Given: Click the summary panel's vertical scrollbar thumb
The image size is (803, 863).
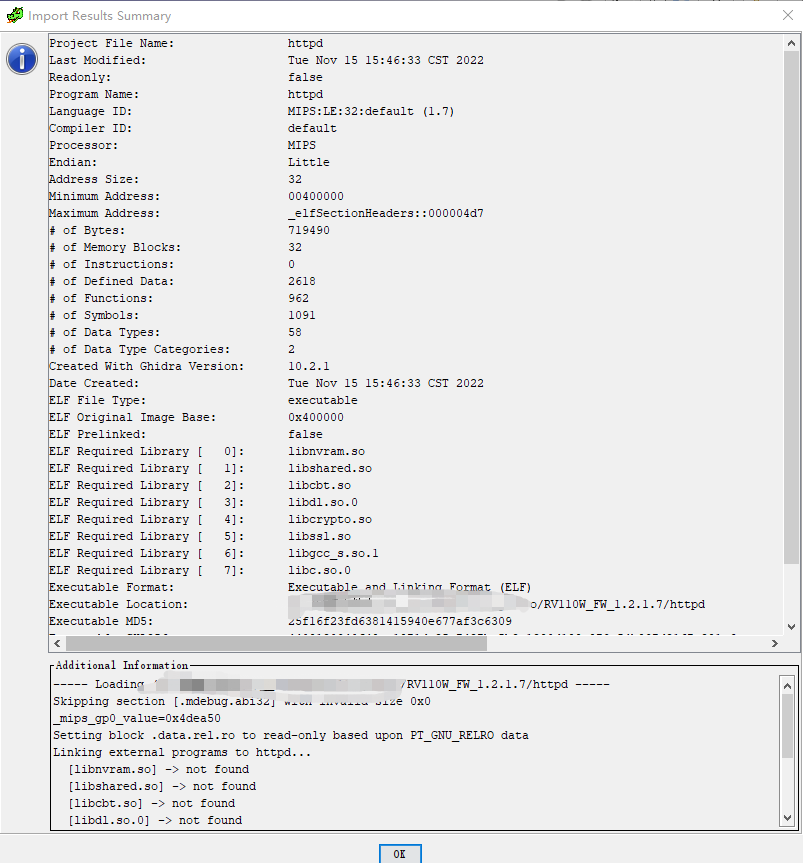Looking at the screenshot, I should (792, 300).
